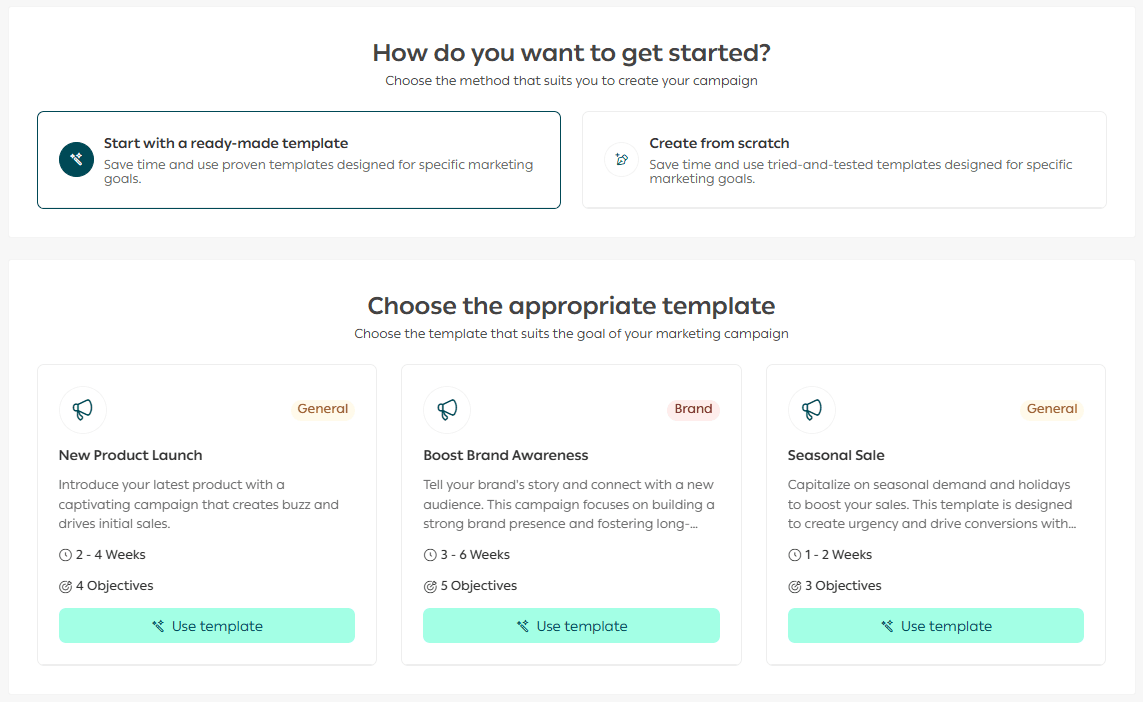1143x702 pixels.
Task: Choose the Create from scratch option
Action: pos(844,160)
